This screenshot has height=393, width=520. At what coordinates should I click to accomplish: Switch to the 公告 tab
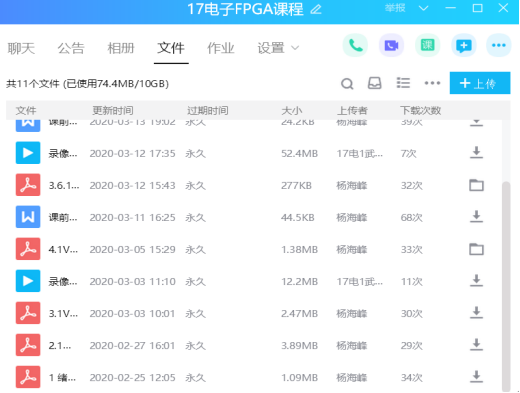coord(71,48)
